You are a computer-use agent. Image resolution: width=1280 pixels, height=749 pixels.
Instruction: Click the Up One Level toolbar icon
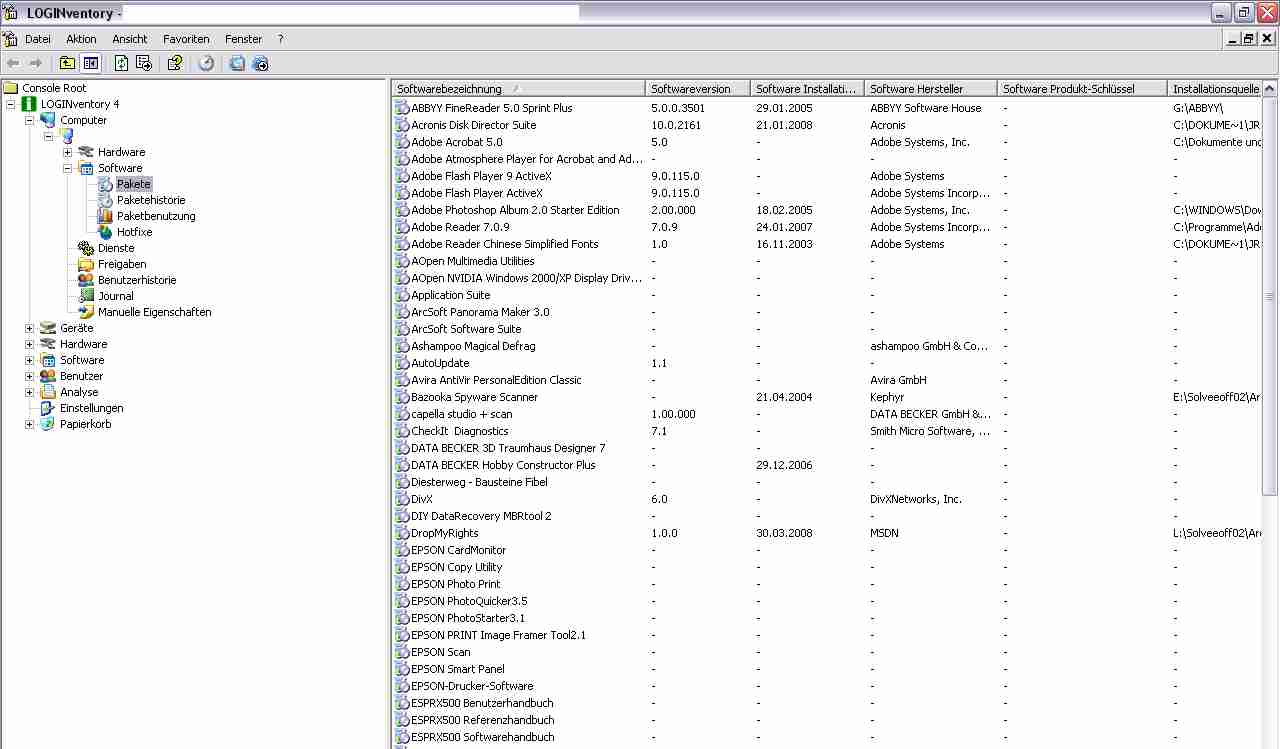67,64
